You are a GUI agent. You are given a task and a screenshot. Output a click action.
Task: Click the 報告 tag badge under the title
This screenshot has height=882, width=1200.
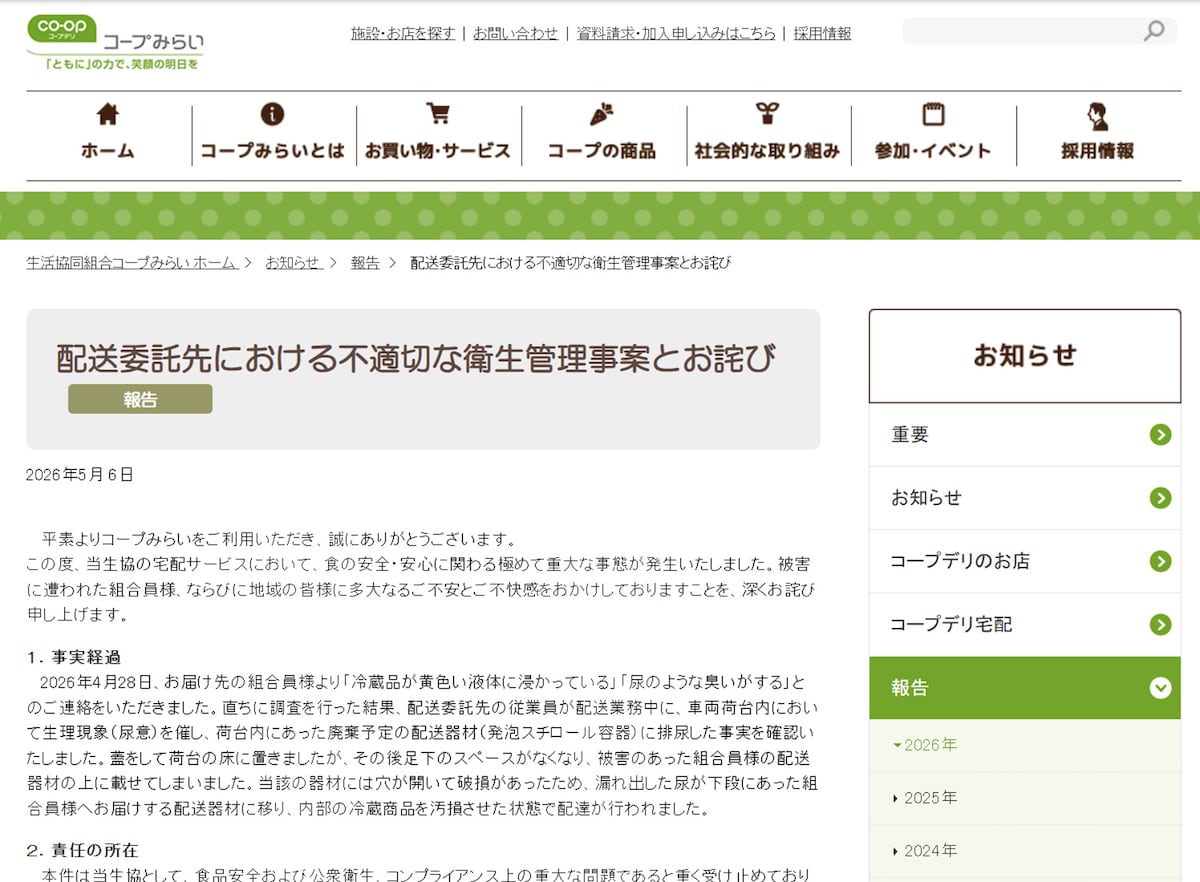click(140, 399)
